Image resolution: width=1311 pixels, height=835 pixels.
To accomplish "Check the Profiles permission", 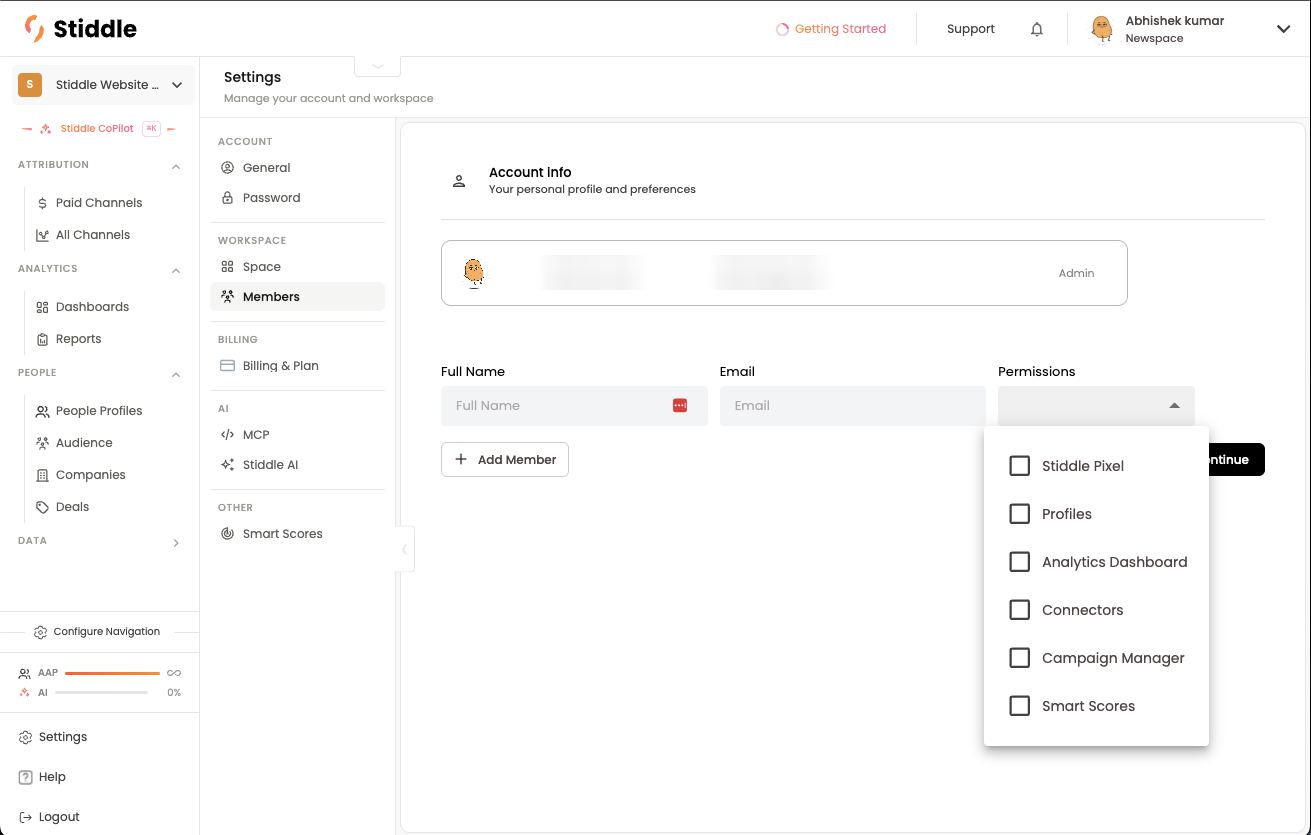I will click(x=1019, y=514).
